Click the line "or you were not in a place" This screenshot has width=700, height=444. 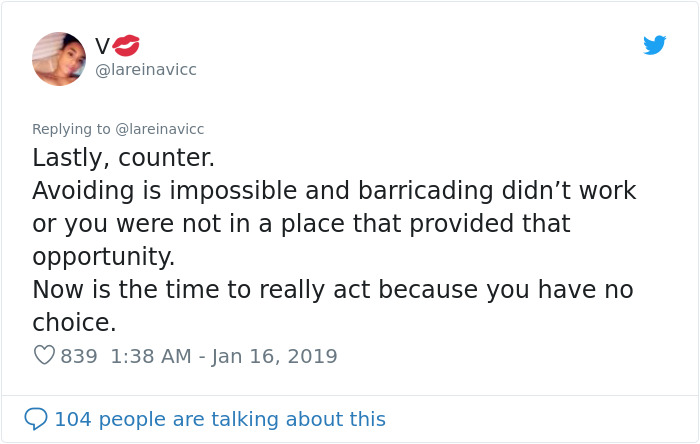300,224
